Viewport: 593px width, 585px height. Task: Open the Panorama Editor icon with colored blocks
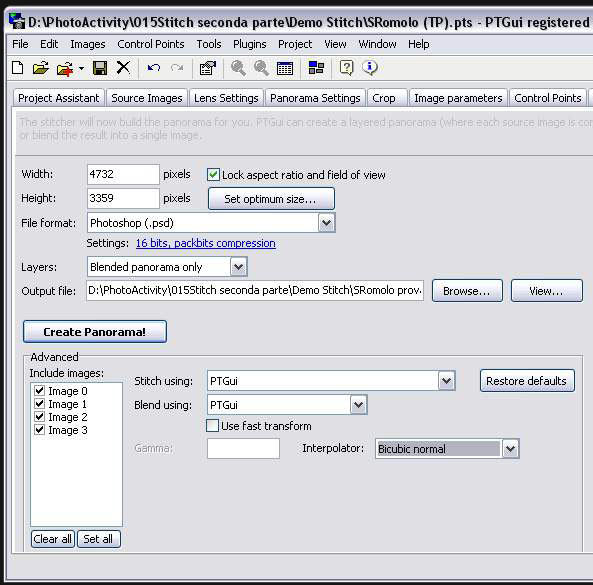click(316, 68)
